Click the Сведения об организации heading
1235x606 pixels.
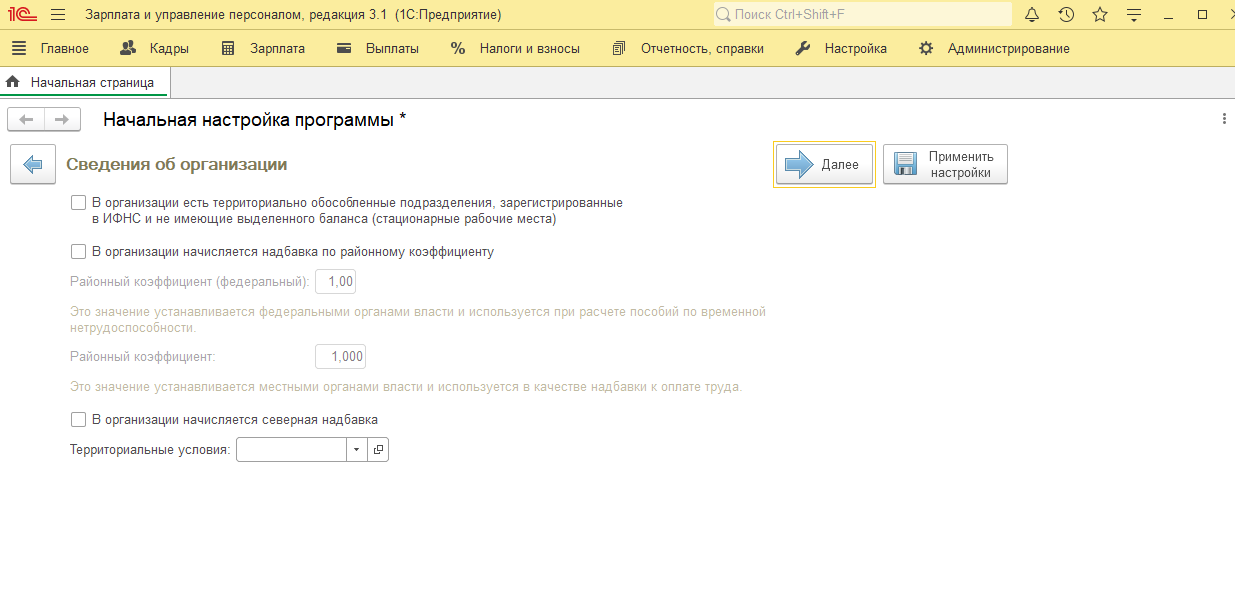[x=177, y=164]
